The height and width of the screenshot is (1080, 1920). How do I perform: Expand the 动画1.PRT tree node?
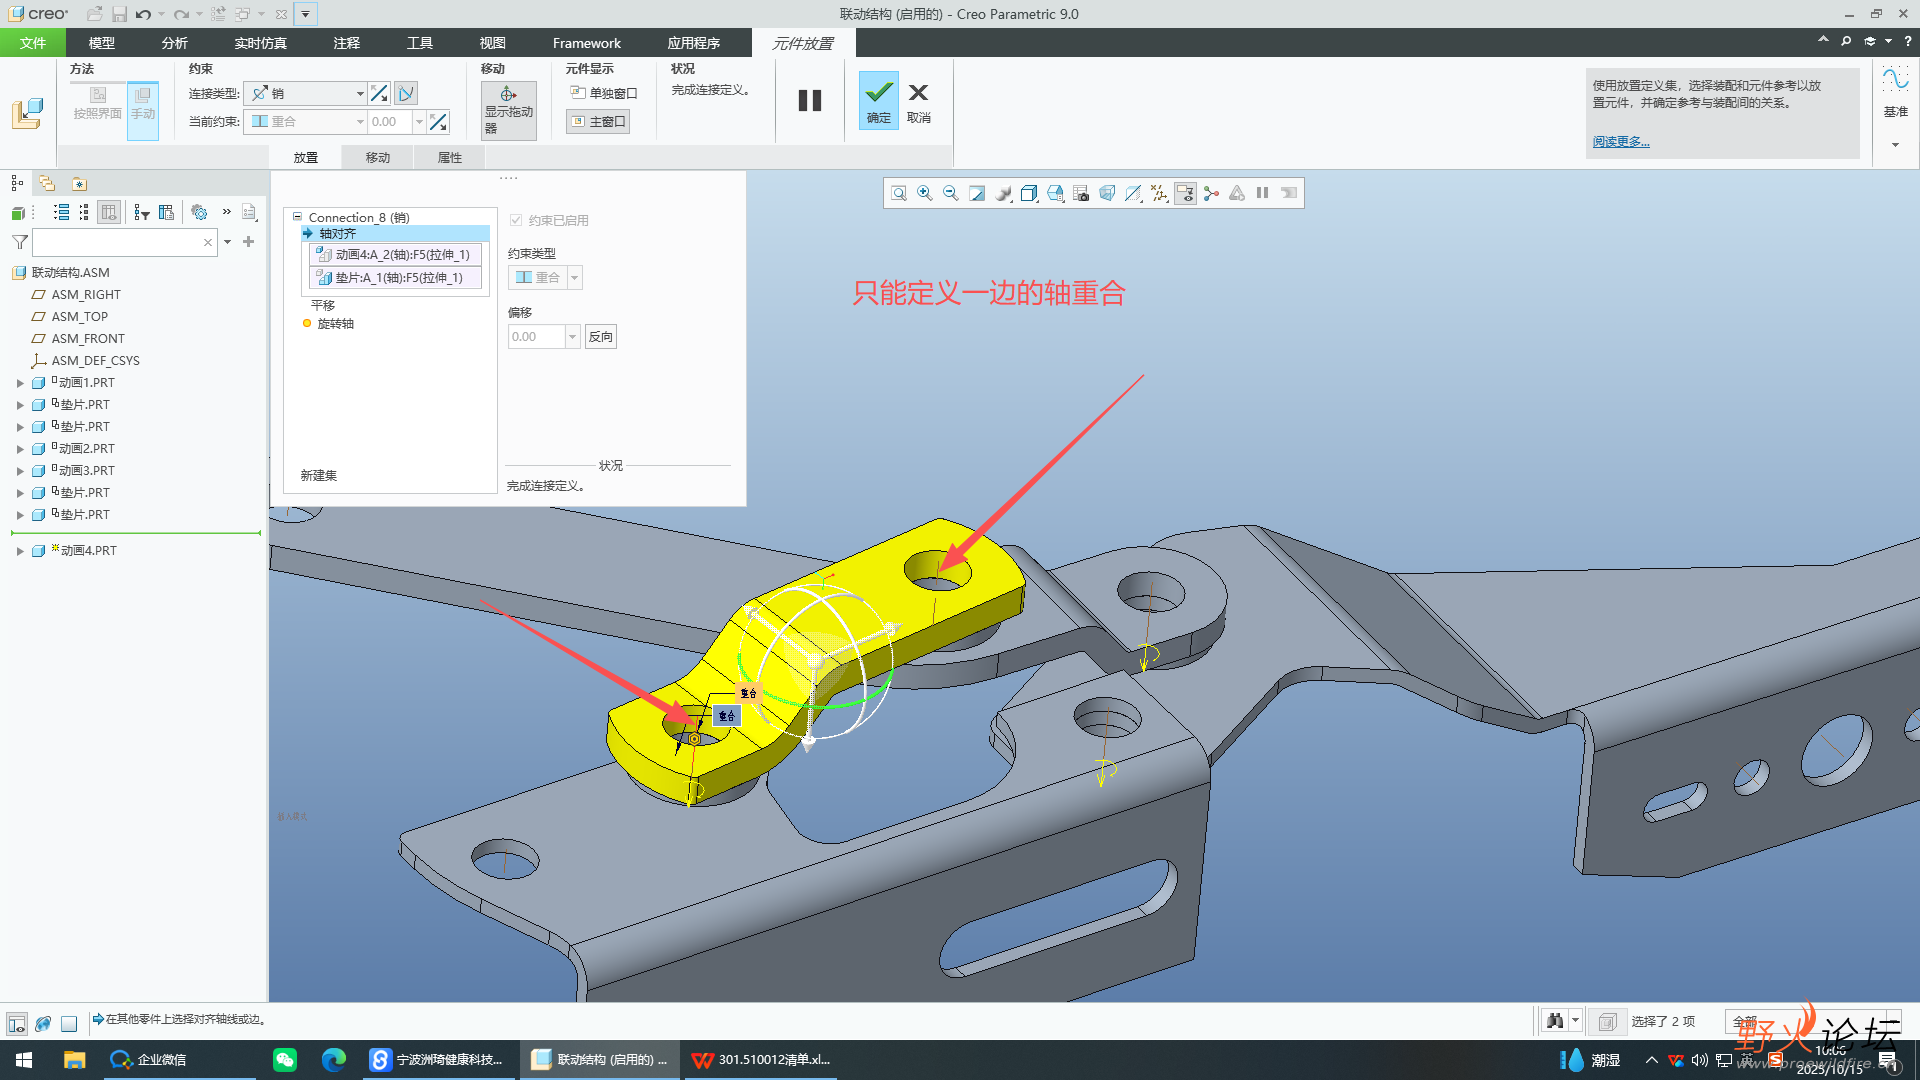coord(20,383)
